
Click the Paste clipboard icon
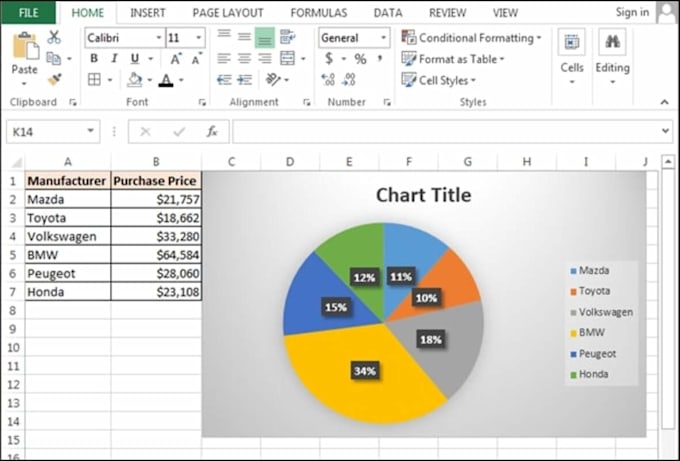click(x=25, y=46)
